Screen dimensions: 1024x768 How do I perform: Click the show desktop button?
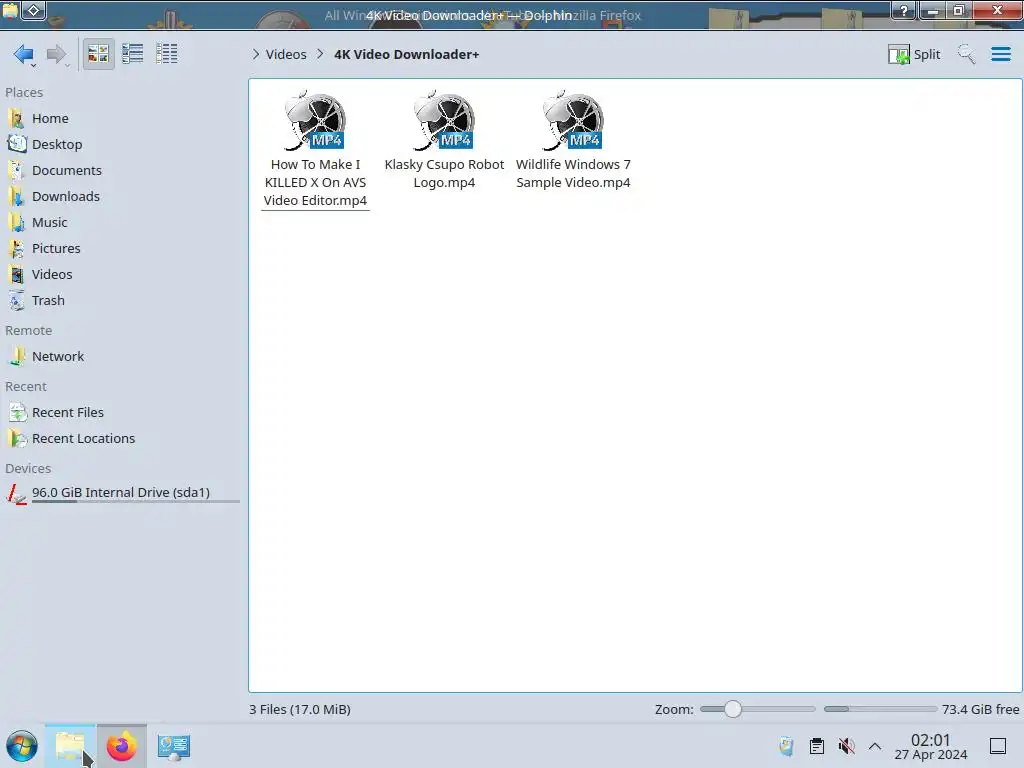click(998, 746)
